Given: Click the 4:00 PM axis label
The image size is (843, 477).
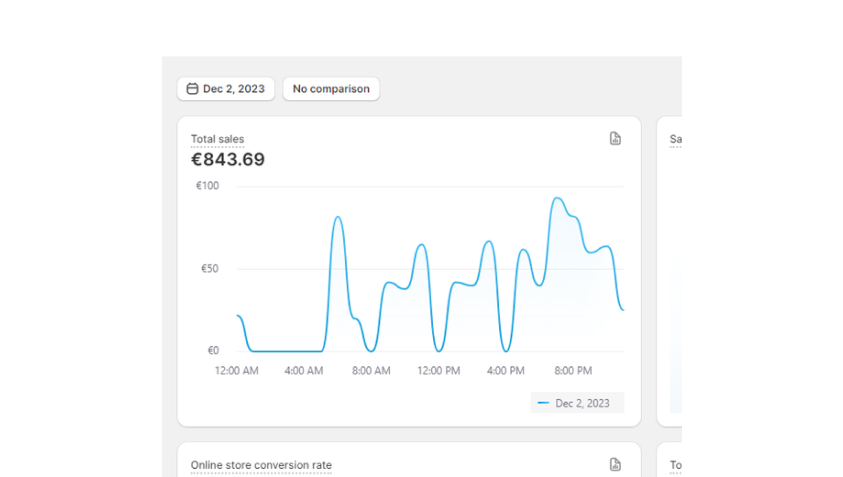Looking at the screenshot, I should point(505,371).
